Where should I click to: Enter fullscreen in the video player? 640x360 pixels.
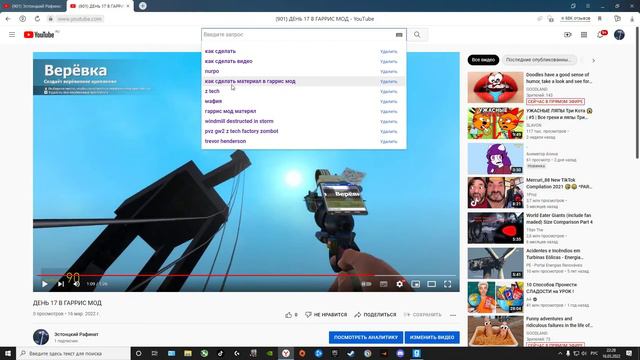coord(447,284)
